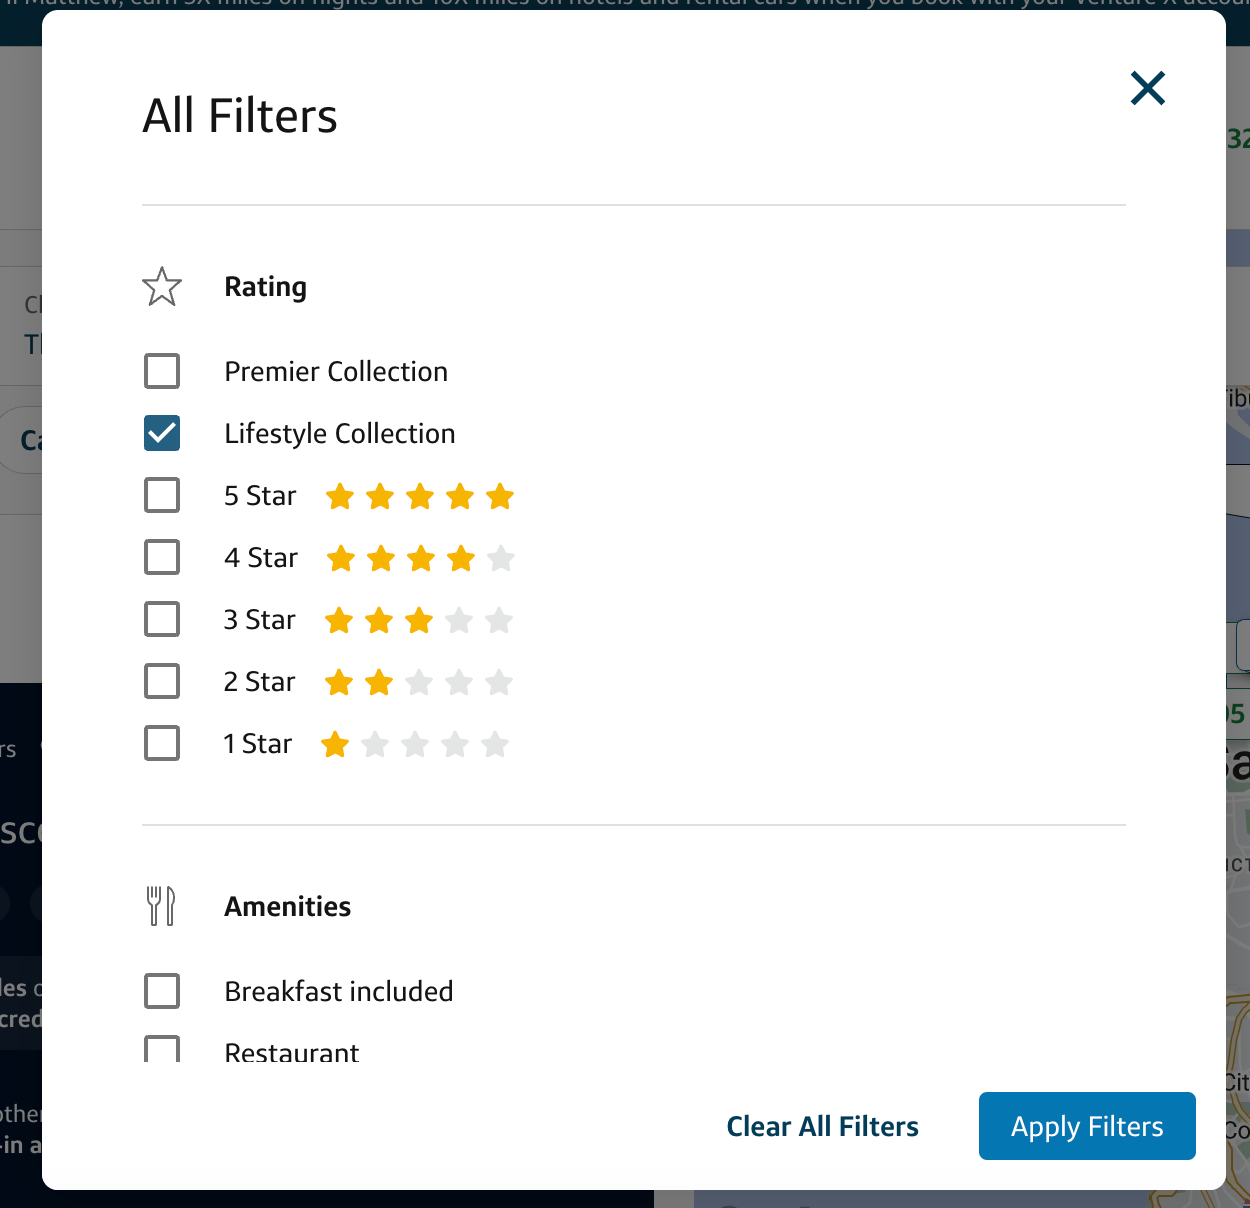
Task: Click the 4 Star gold stars graphic
Action: pyautogui.click(x=420, y=558)
